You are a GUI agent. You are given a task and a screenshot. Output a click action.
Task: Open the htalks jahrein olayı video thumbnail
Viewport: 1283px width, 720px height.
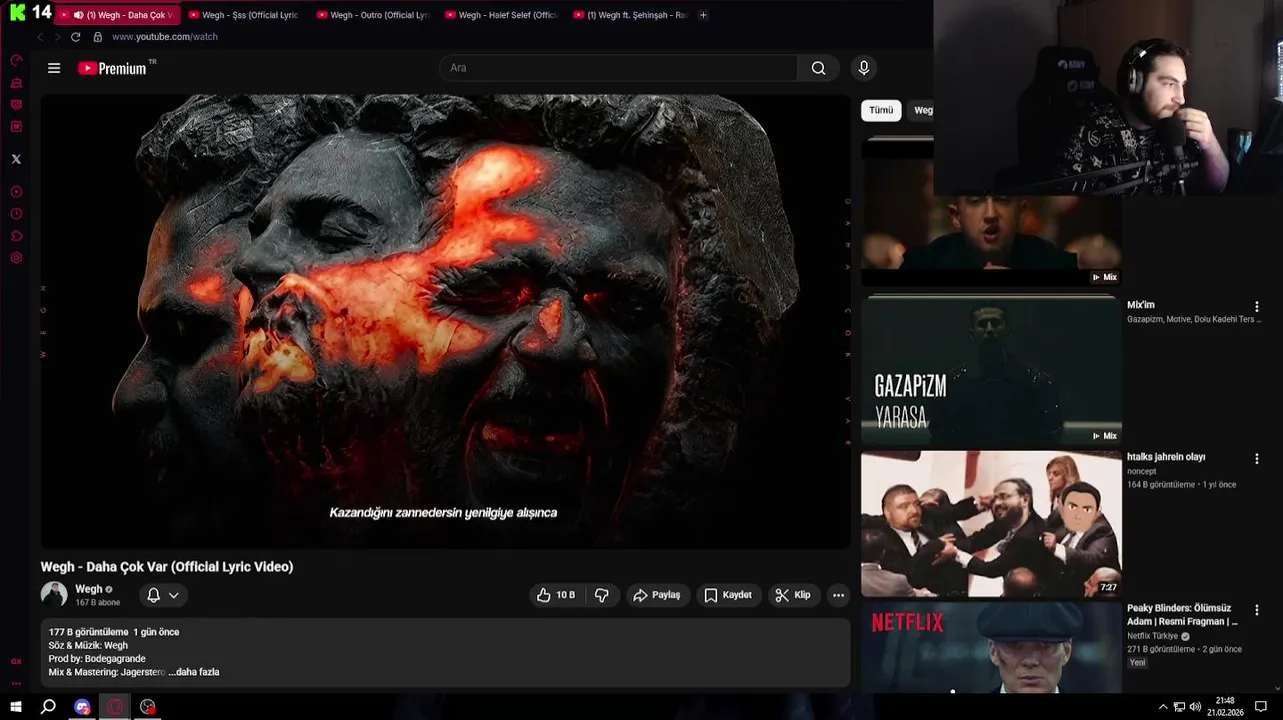[x=991, y=524]
